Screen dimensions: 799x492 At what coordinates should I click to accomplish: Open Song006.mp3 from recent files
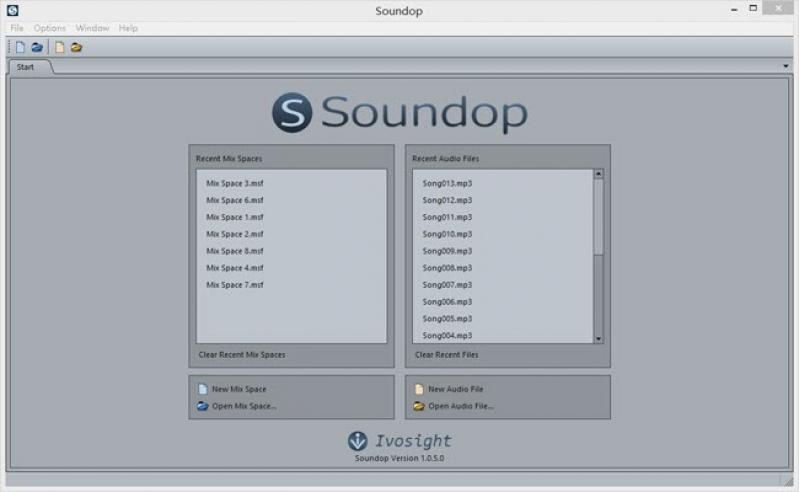(447, 302)
